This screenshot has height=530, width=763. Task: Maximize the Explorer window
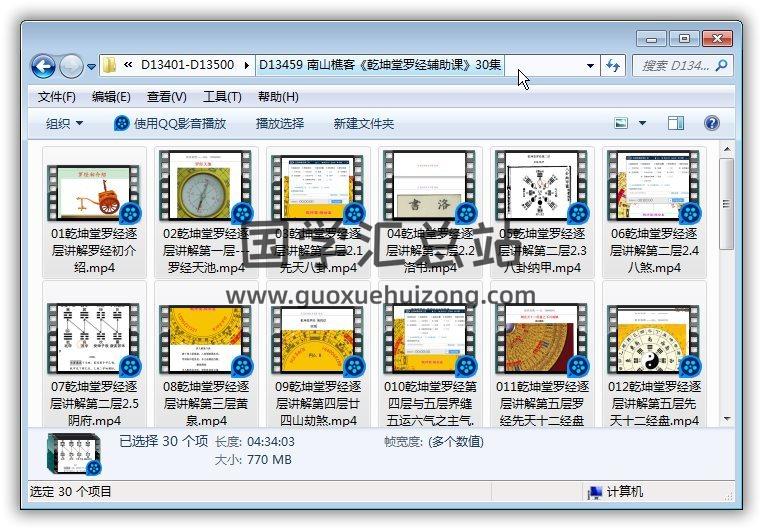(x=684, y=38)
